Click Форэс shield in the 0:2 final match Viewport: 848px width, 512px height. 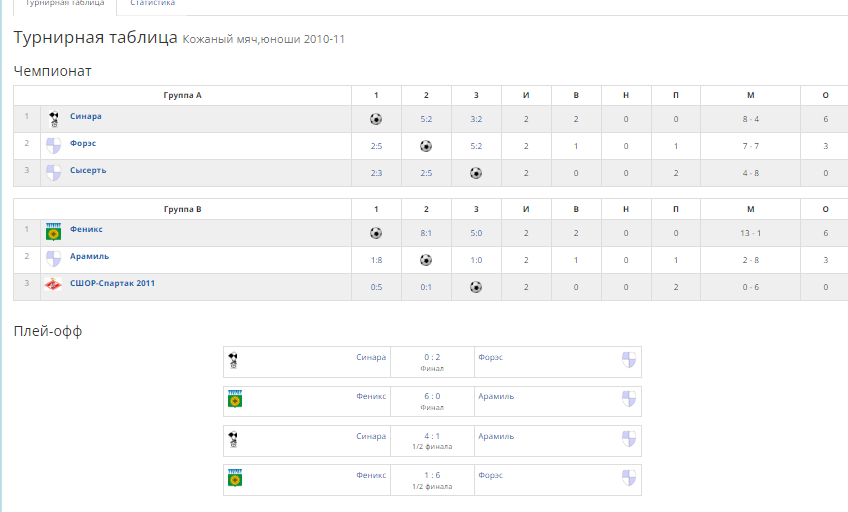click(629, 360)
